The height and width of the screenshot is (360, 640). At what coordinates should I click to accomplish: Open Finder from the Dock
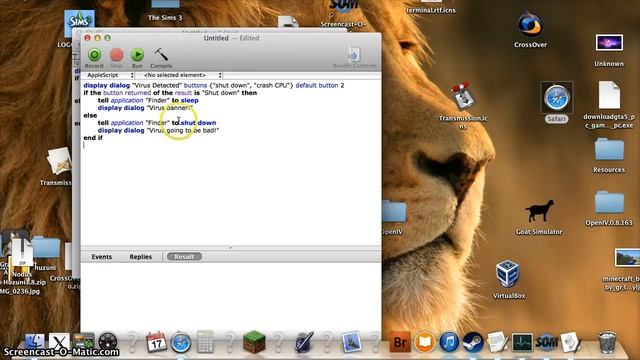35,342
